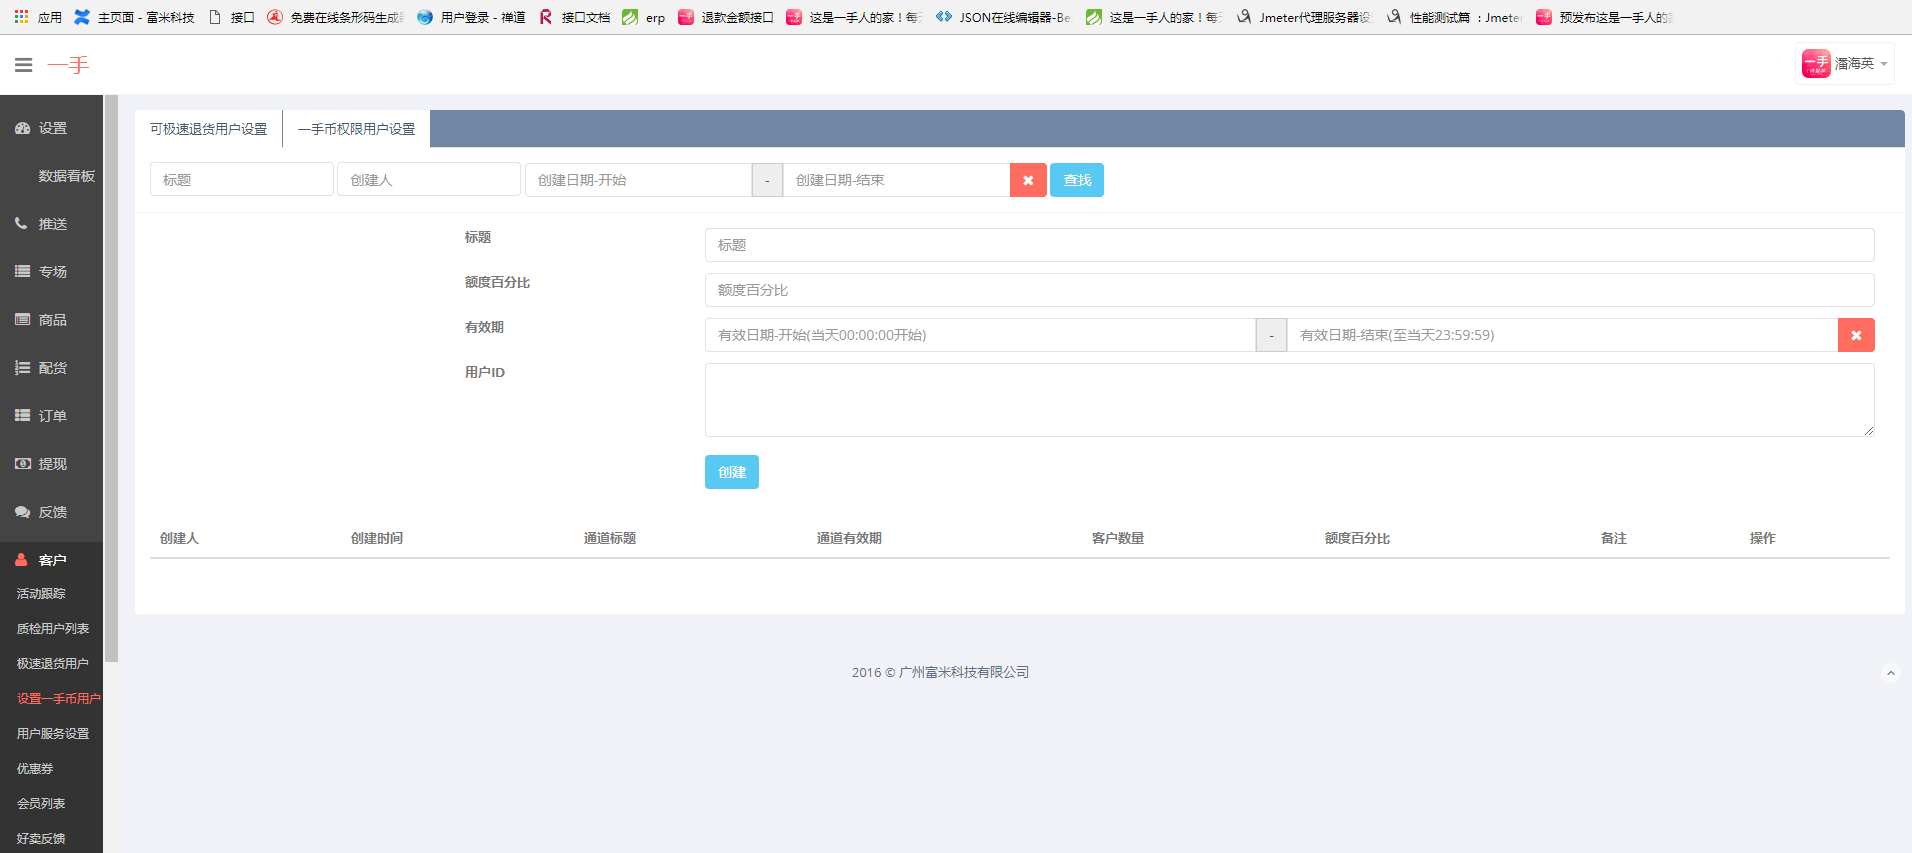Click the user avatar icon
This screenshot has height=853, width=1912.
(x=1816, y=64)
